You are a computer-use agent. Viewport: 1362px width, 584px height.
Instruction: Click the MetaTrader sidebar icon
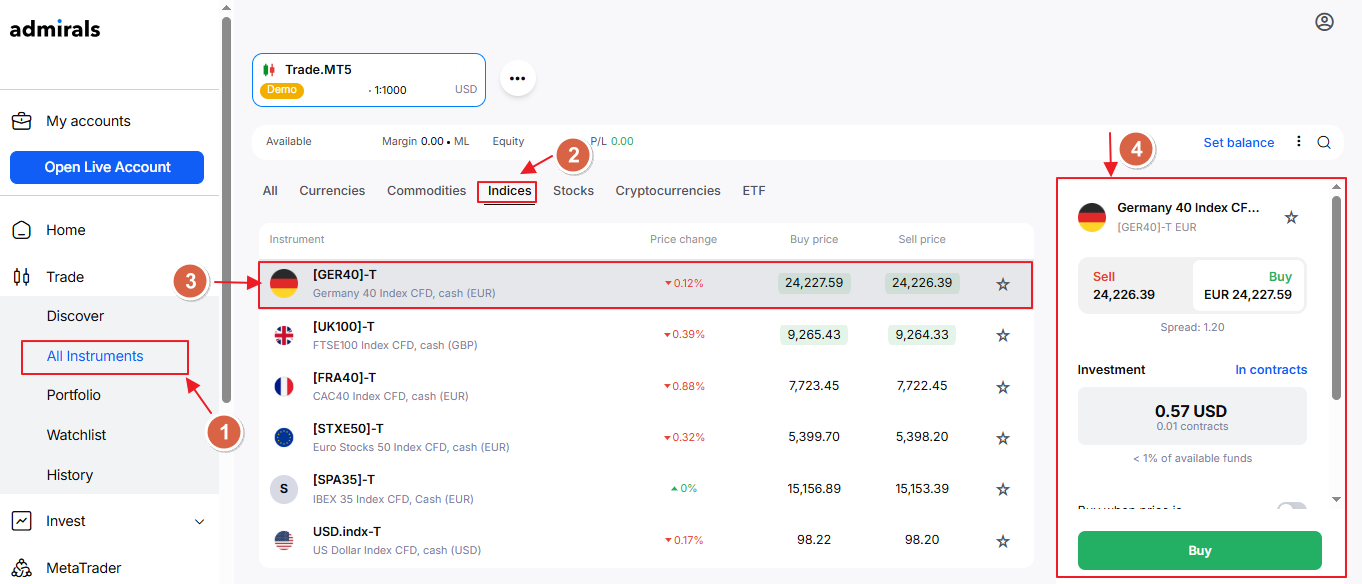(21, 568)
